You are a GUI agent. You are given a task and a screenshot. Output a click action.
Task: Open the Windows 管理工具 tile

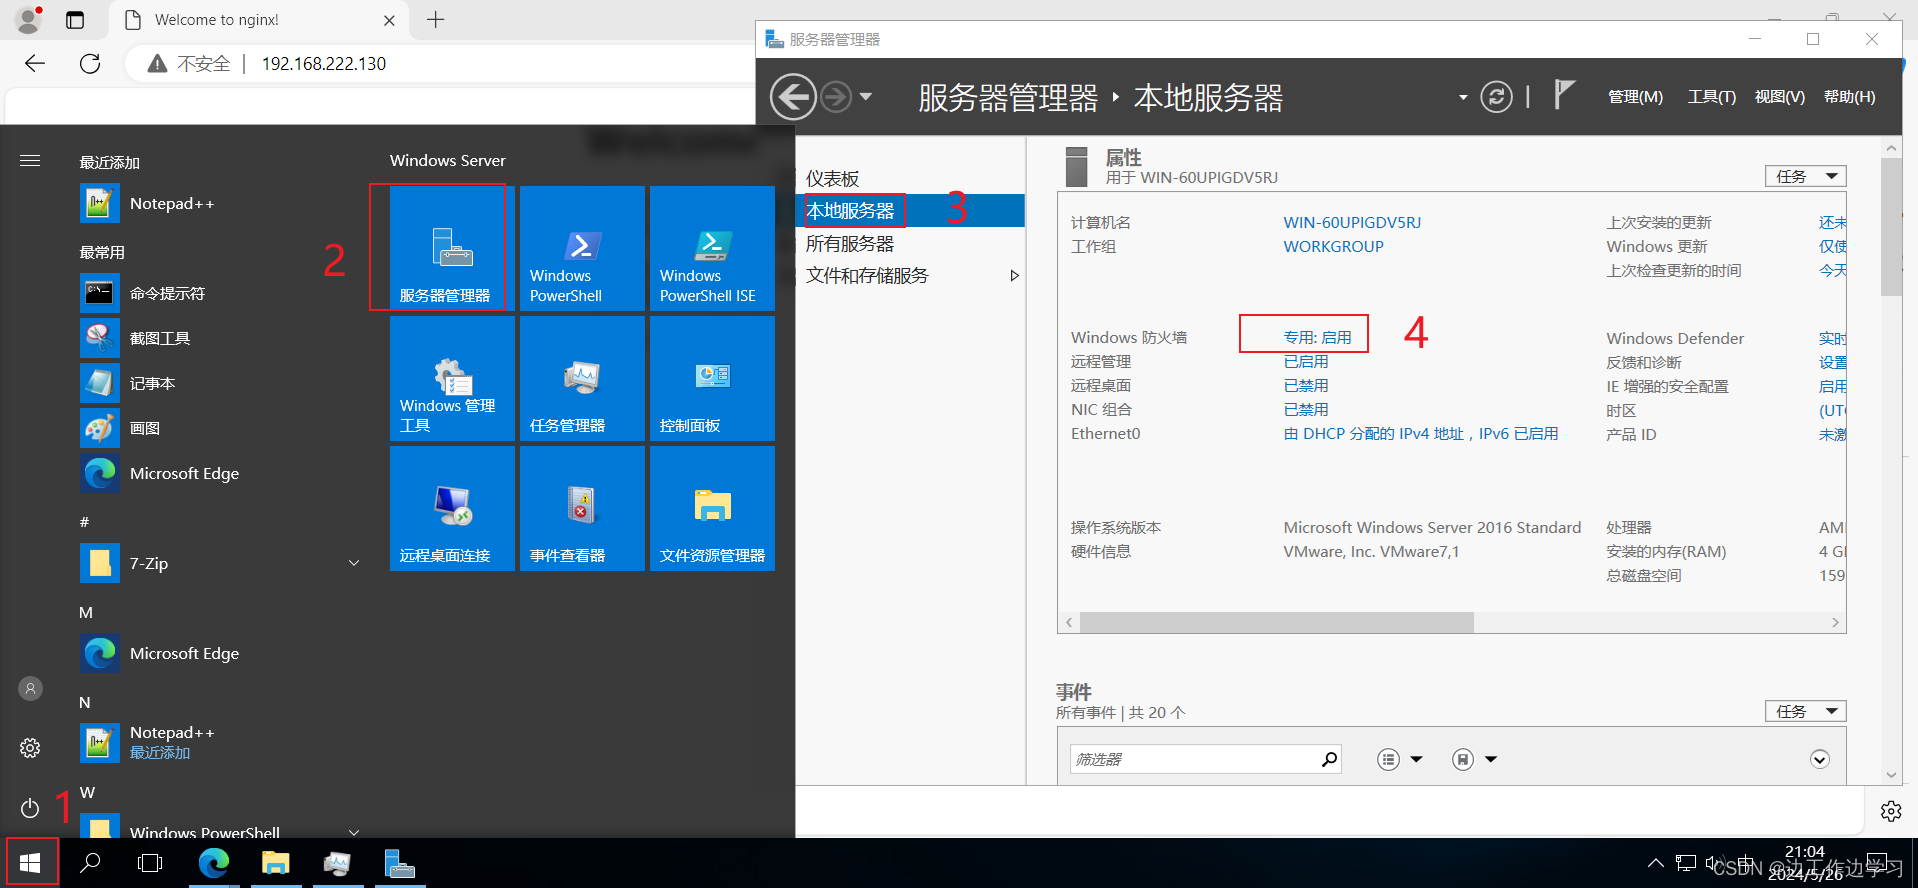[x=452, y=378]
